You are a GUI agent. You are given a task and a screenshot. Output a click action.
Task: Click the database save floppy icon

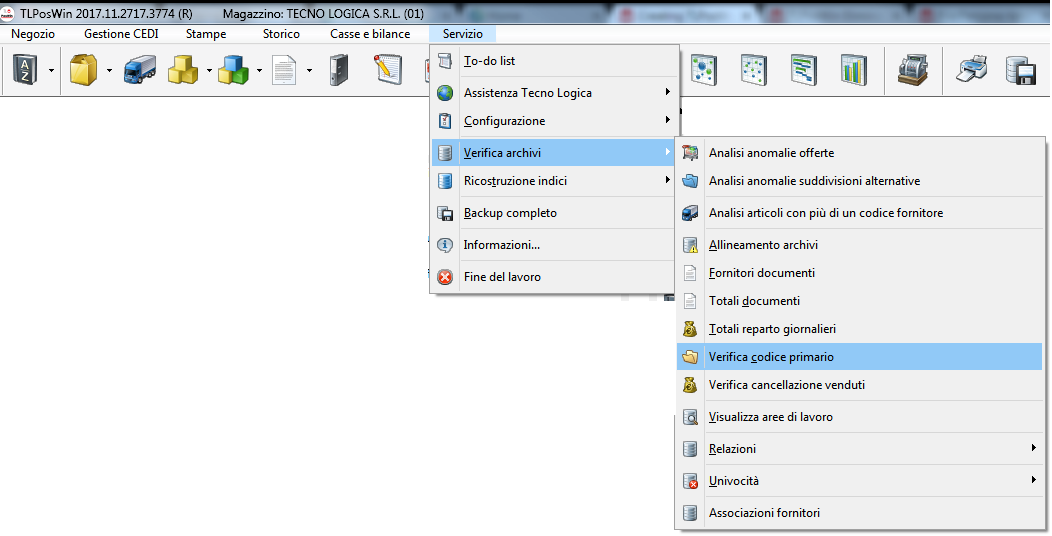(1019, 71)
